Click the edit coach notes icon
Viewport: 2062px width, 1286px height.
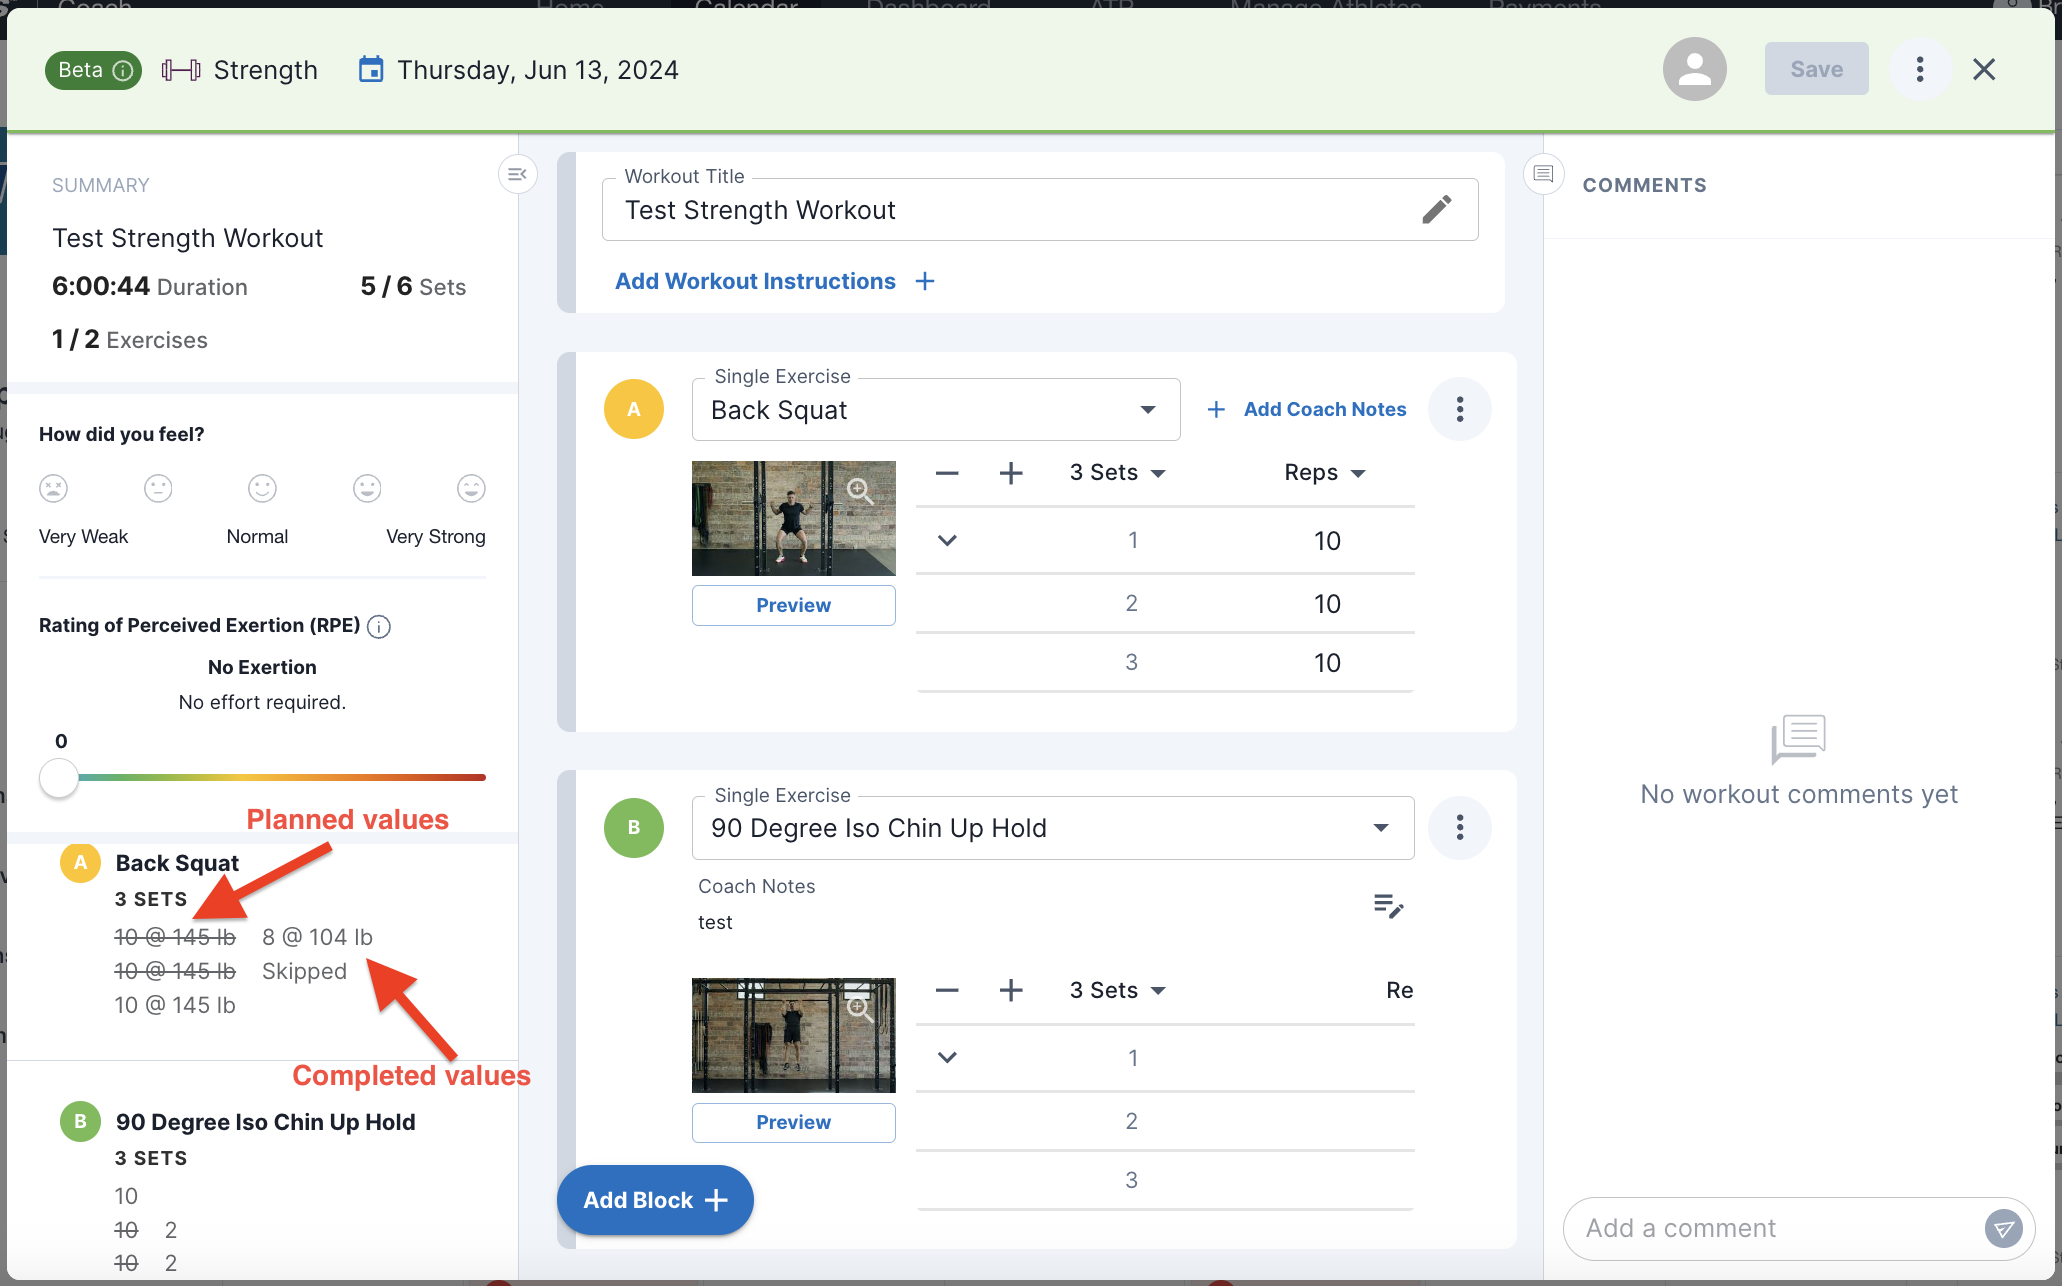(x=1388, y=906)
